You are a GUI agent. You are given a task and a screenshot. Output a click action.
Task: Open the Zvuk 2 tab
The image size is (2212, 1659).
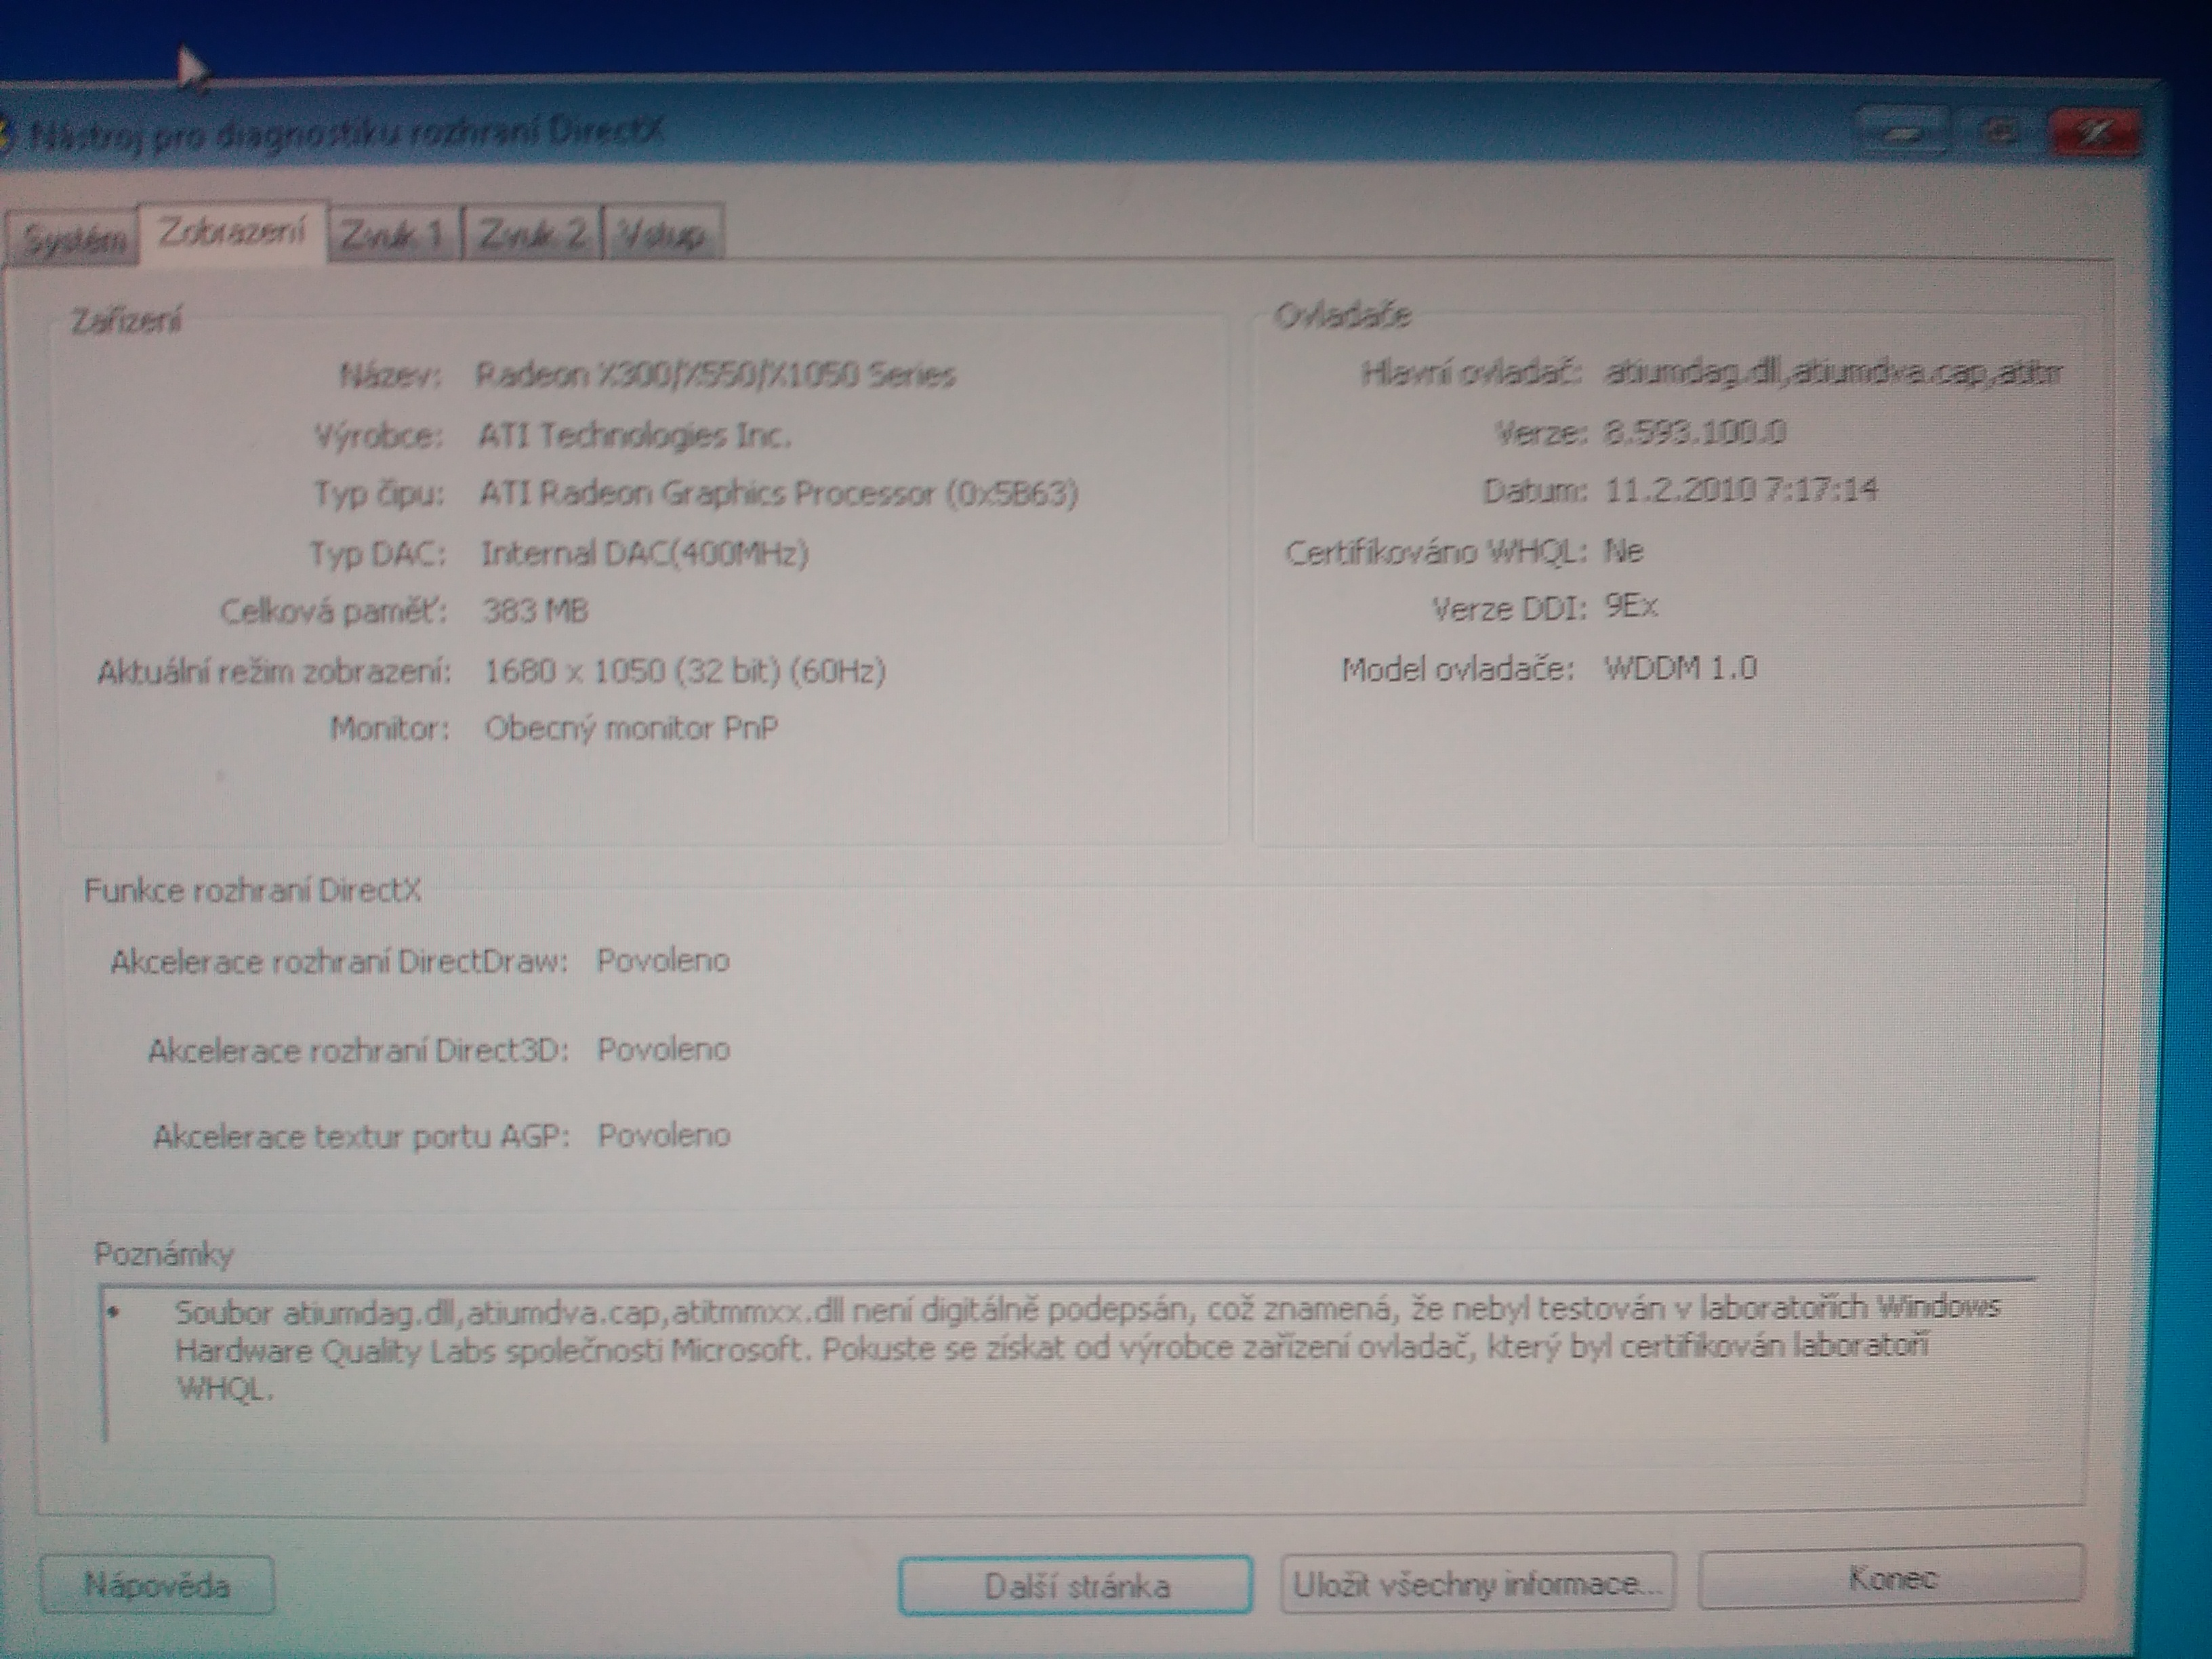click(532, 235)
